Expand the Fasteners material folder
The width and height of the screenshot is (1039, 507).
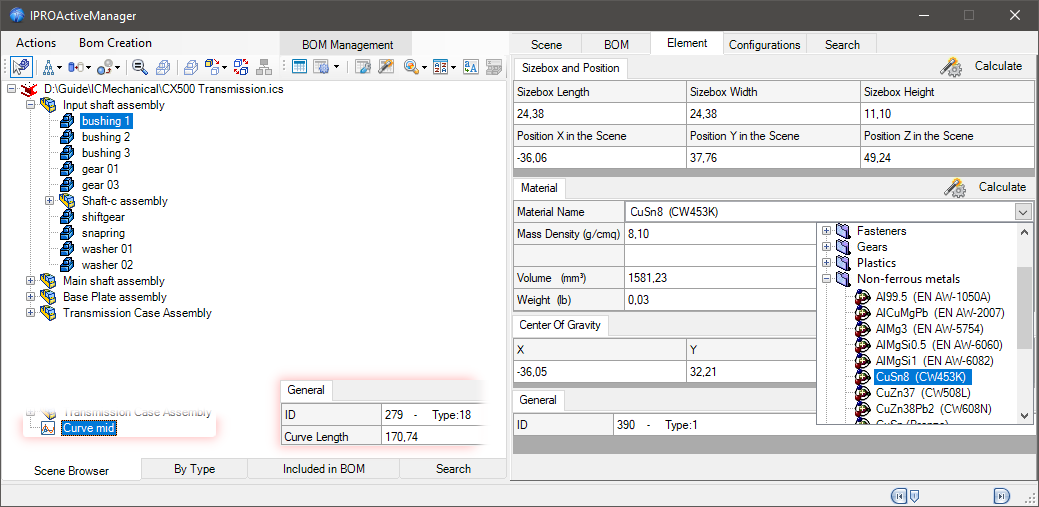(x=826, y=231)
